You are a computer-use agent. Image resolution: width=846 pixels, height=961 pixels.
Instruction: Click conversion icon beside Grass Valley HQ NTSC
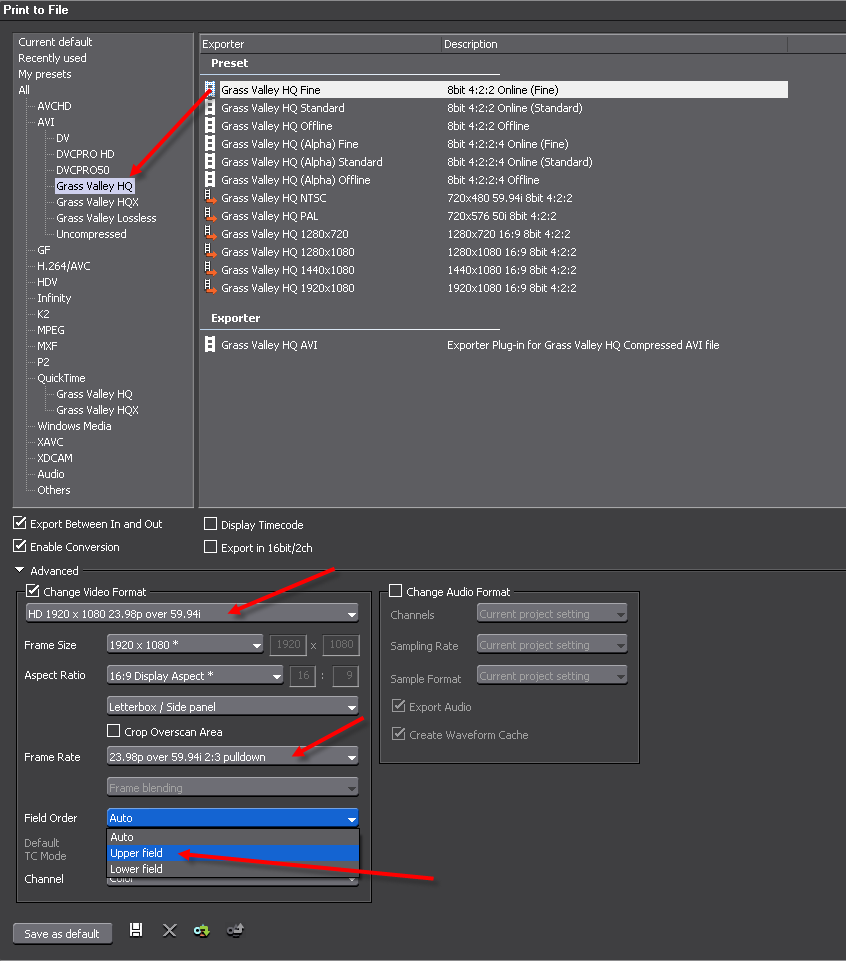(210, 198)
